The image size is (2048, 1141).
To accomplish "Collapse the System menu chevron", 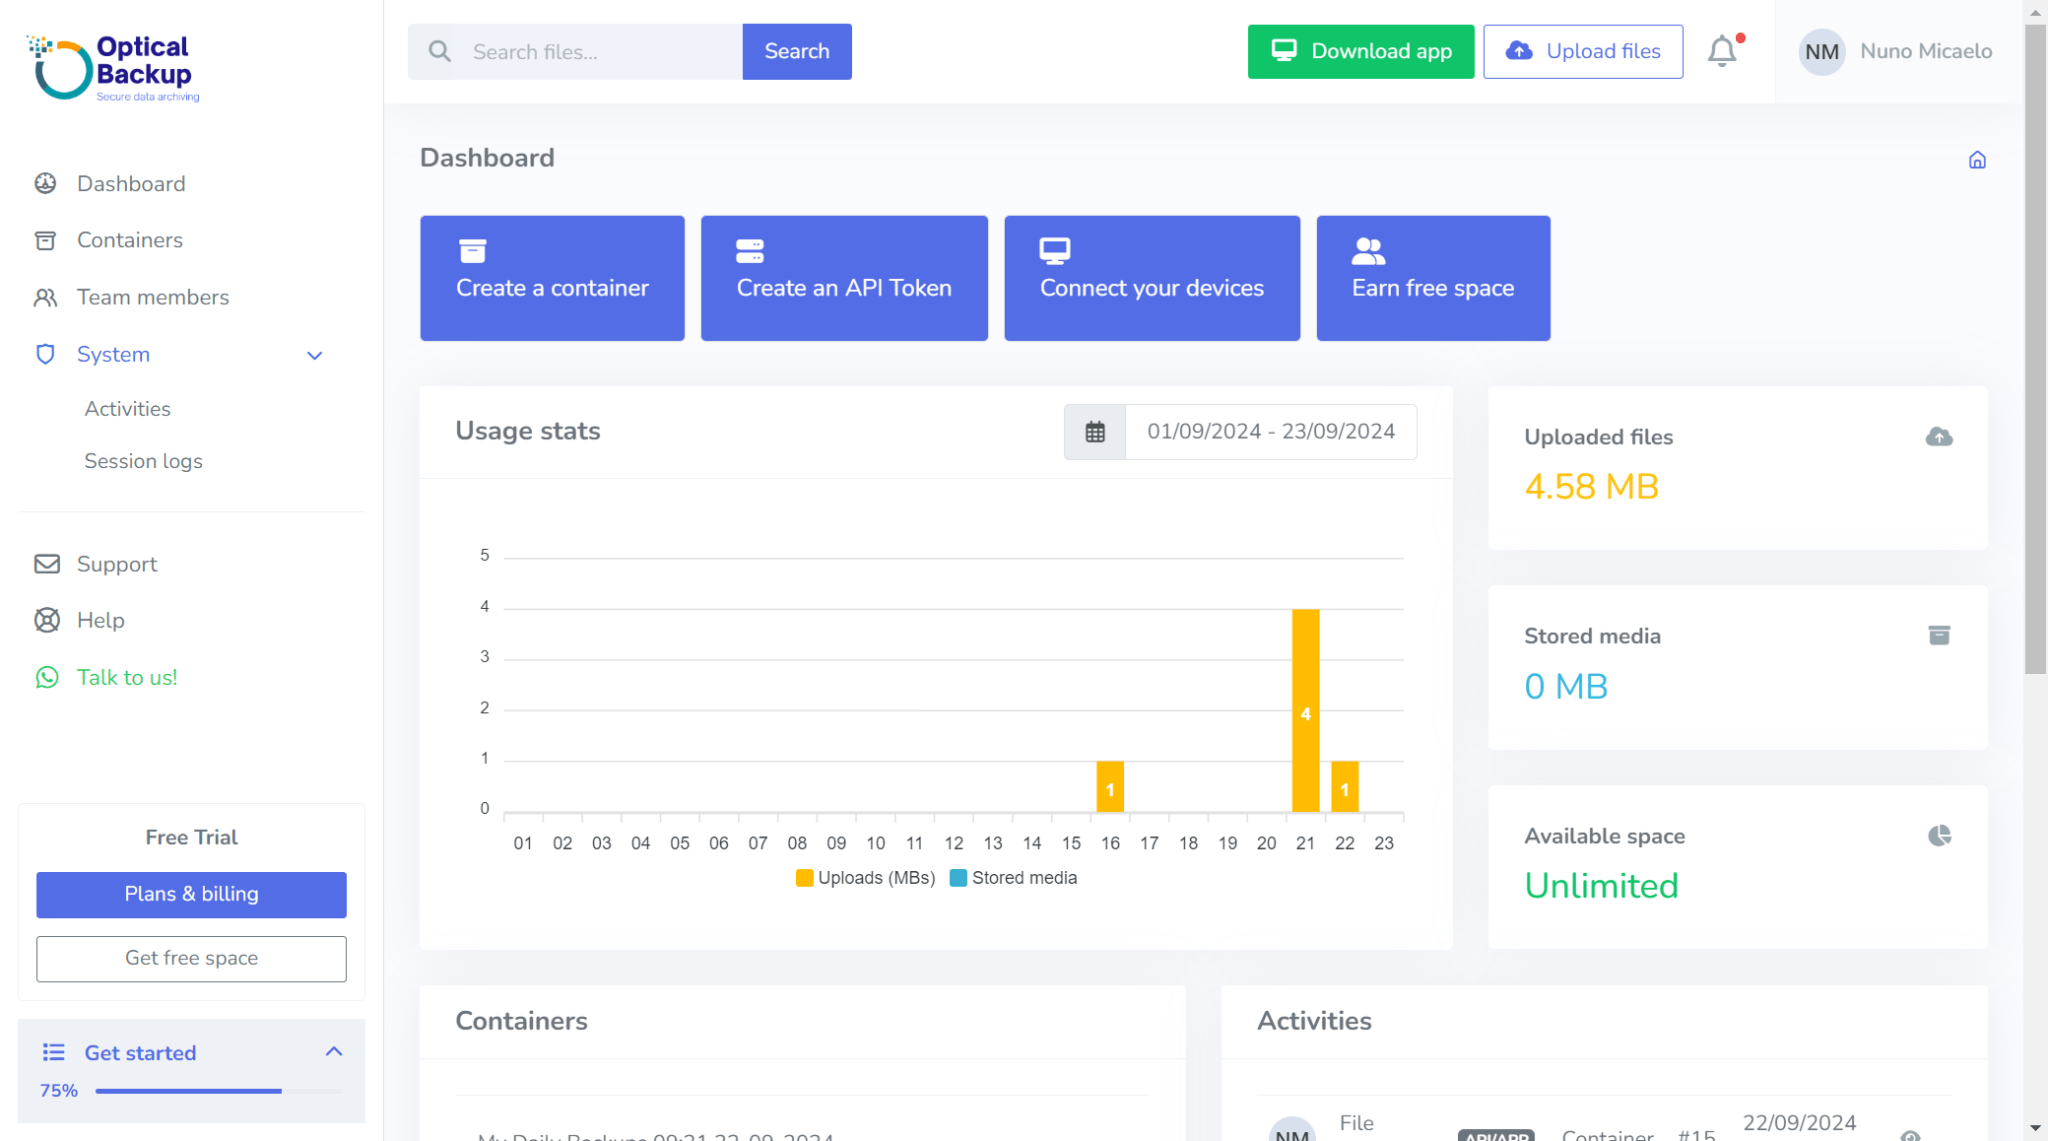I will click(x=314, y=356).
